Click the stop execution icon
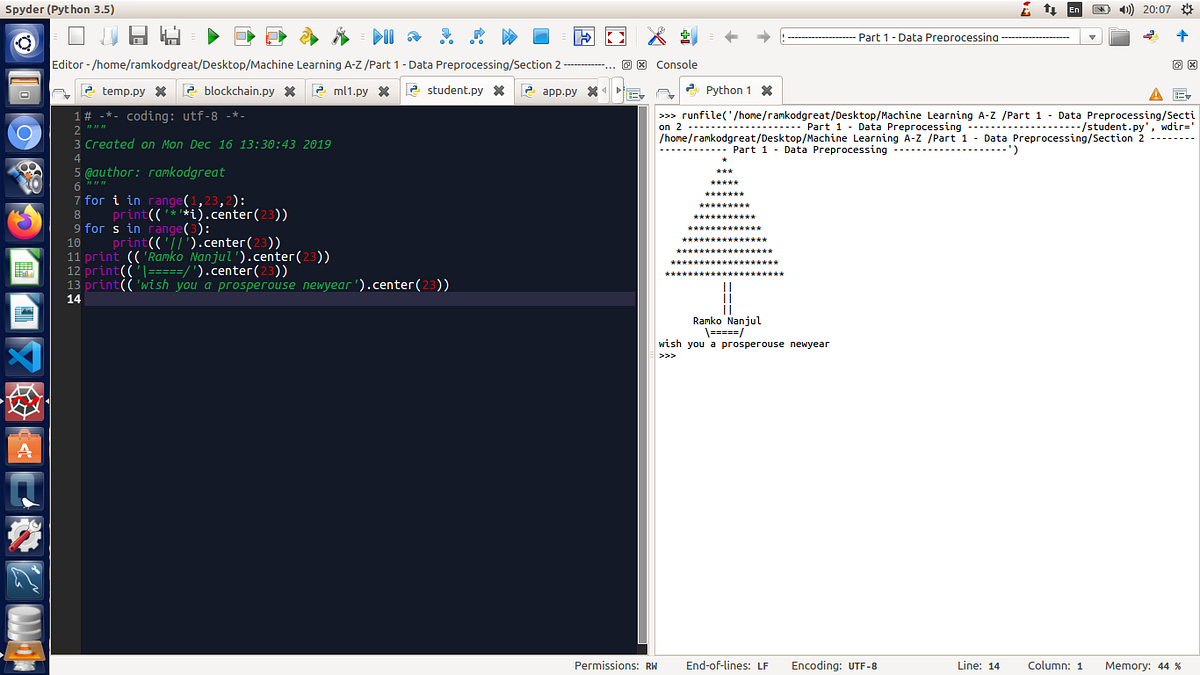 [542, 36]
